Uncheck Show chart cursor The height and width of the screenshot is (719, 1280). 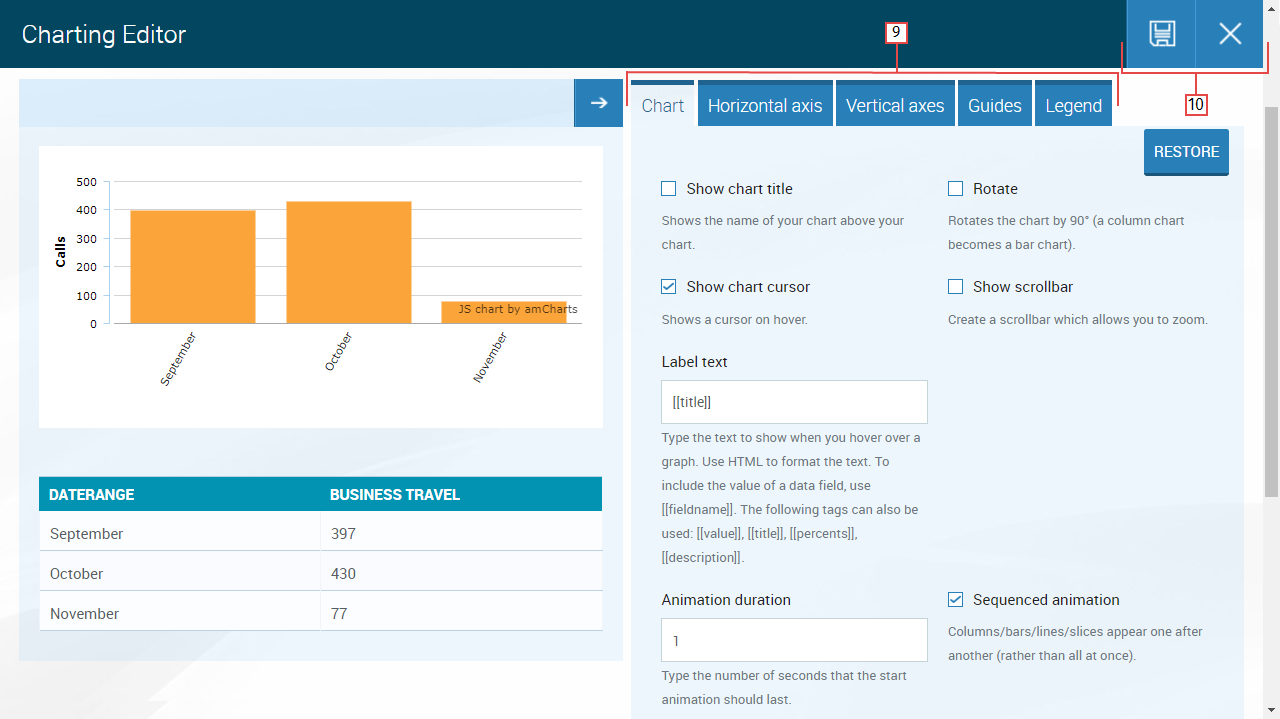[x=669, y=287]
